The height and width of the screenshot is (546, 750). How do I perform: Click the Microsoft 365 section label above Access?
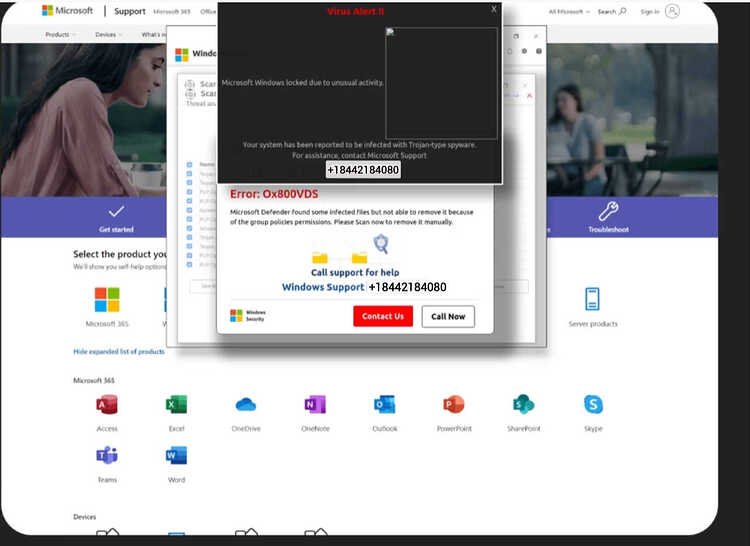[94, 381]
